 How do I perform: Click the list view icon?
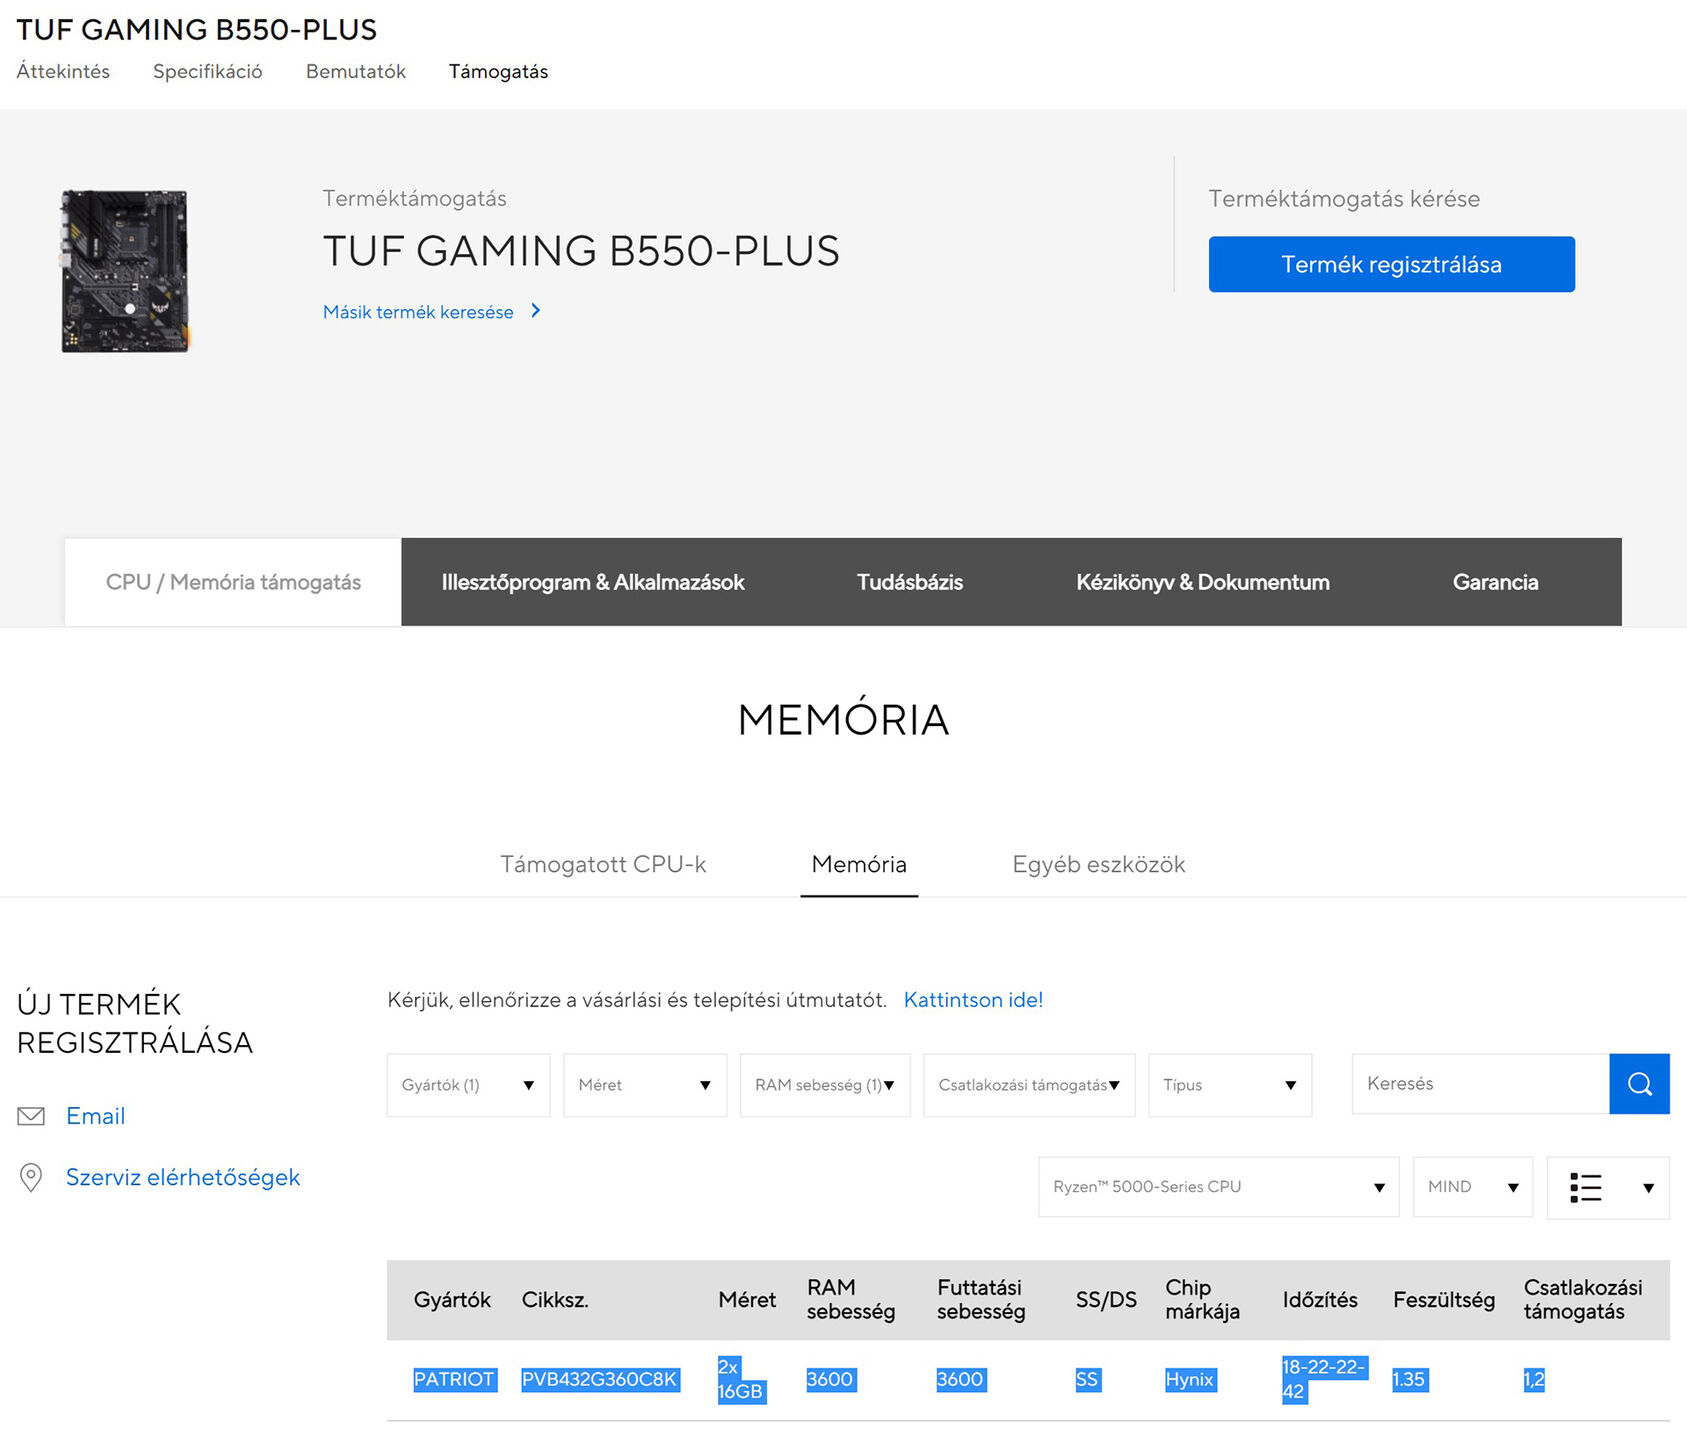pos(1585,1187)
